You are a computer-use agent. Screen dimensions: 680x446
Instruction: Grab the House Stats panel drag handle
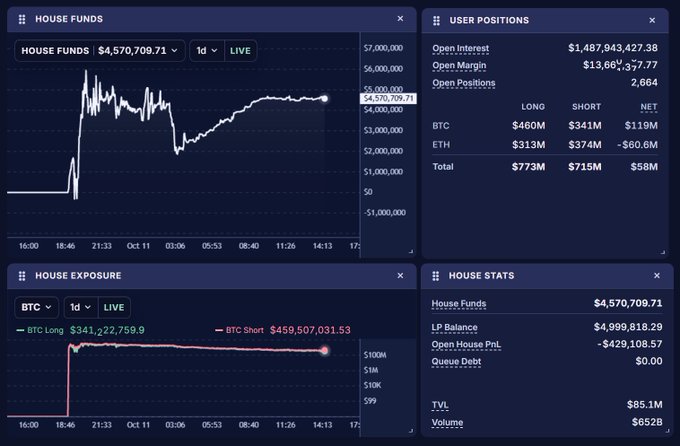click(x=436, y=275)
